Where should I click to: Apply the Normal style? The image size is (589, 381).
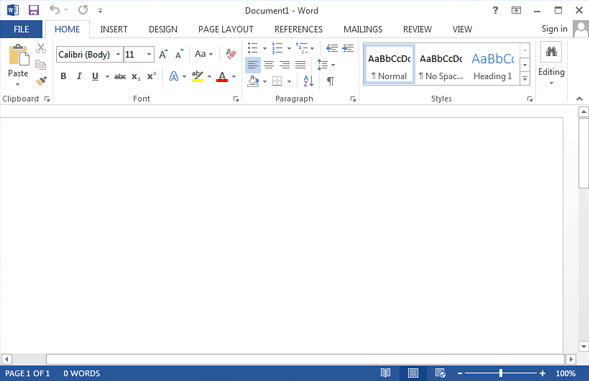tap(389, 65)
